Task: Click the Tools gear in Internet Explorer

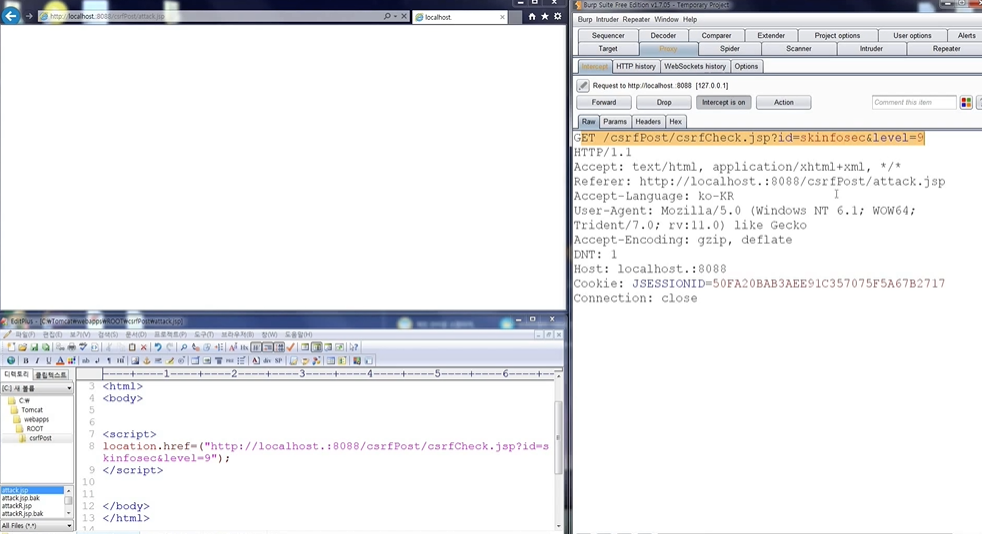Action: coord(558,17)
